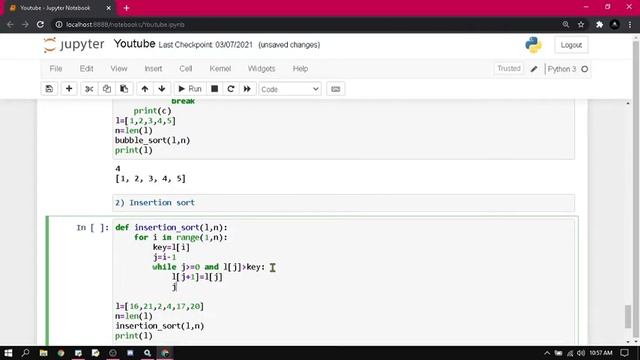Open Chrome from the taskbar

pos(61,353)
